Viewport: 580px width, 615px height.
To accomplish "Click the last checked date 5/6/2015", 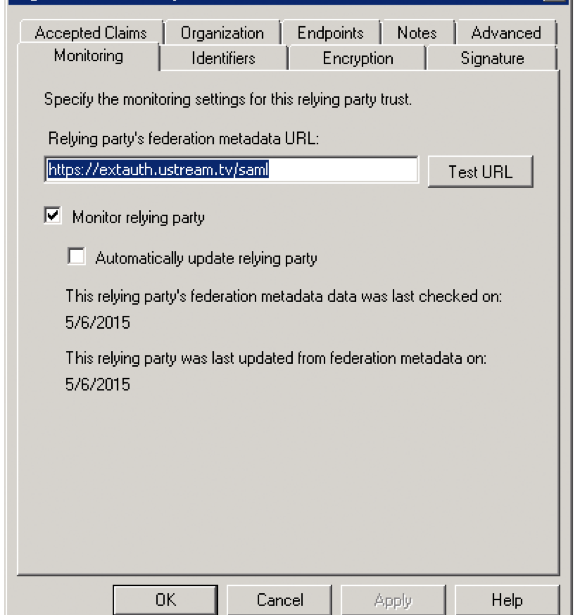I will pyautogui.click(x=98, y=322).
